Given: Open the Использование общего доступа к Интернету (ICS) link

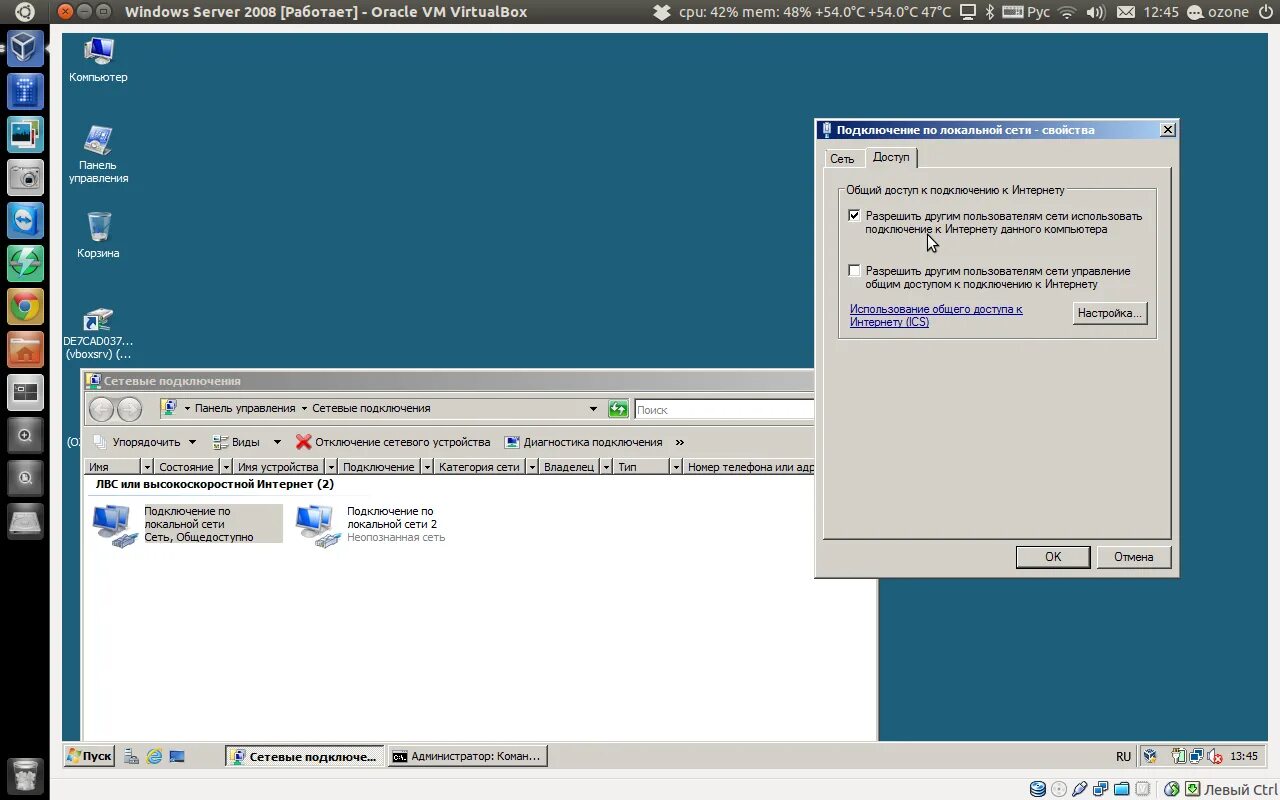Looking at the screenshot, I should tap(936, 316).
